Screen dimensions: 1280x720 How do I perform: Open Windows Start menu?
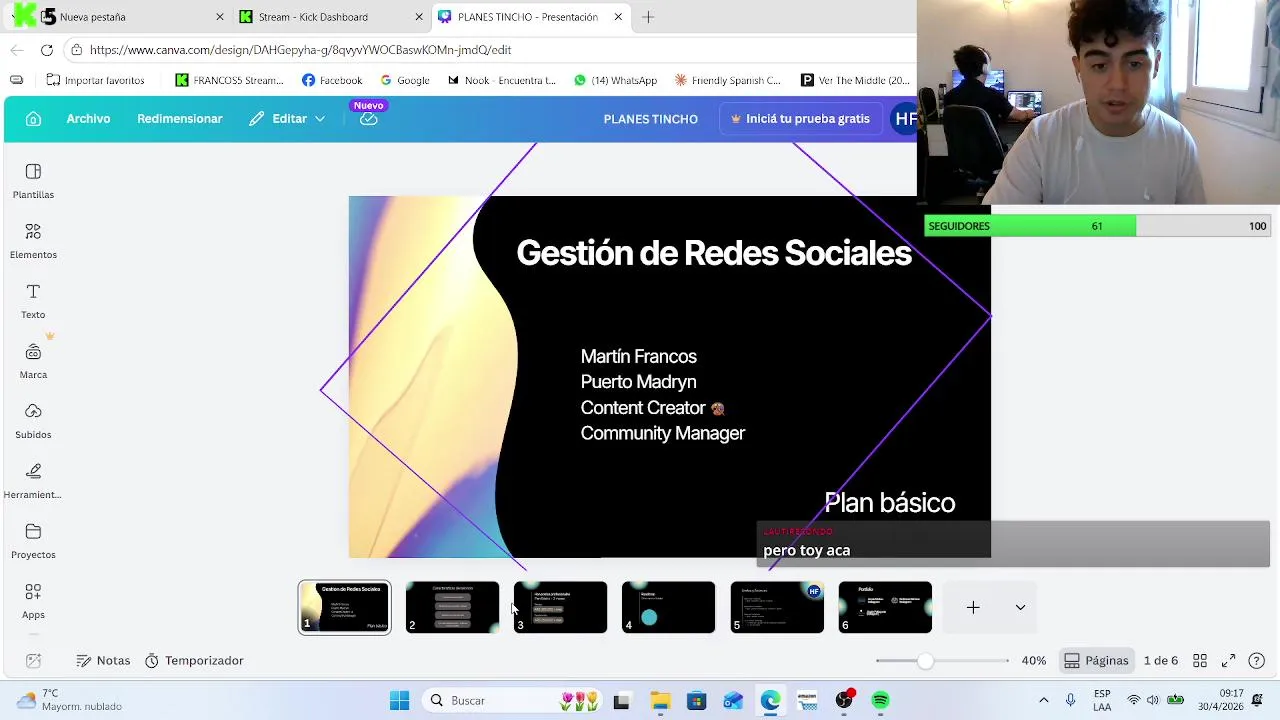399,701
